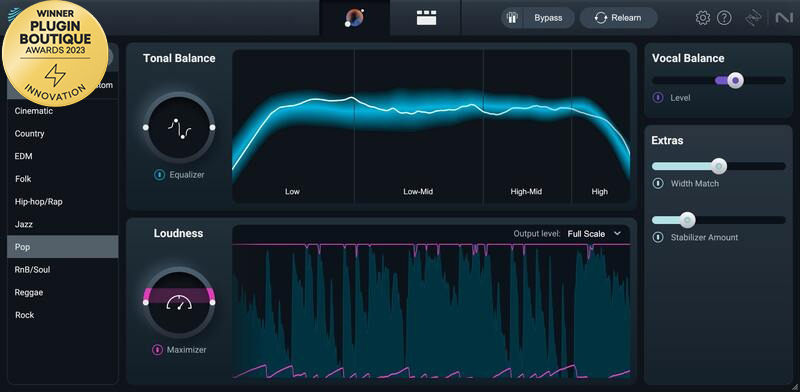
Task: Click the Equalizer curve dial icon
Action: pyautogui.click(x=179, y=127)
